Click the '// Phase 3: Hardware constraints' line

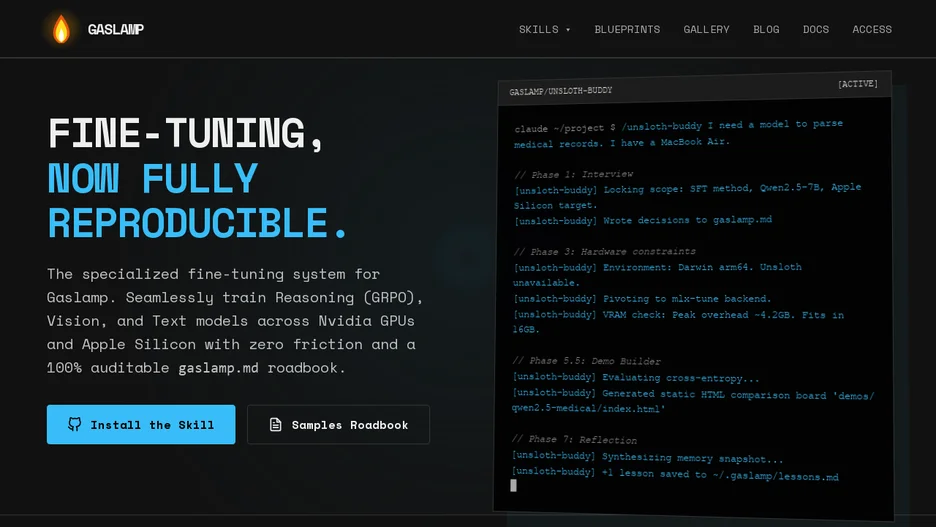pos(605,251)
